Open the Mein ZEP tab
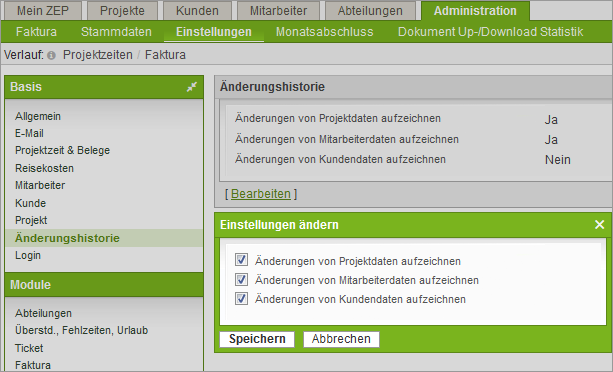 [x=43, y=11]
